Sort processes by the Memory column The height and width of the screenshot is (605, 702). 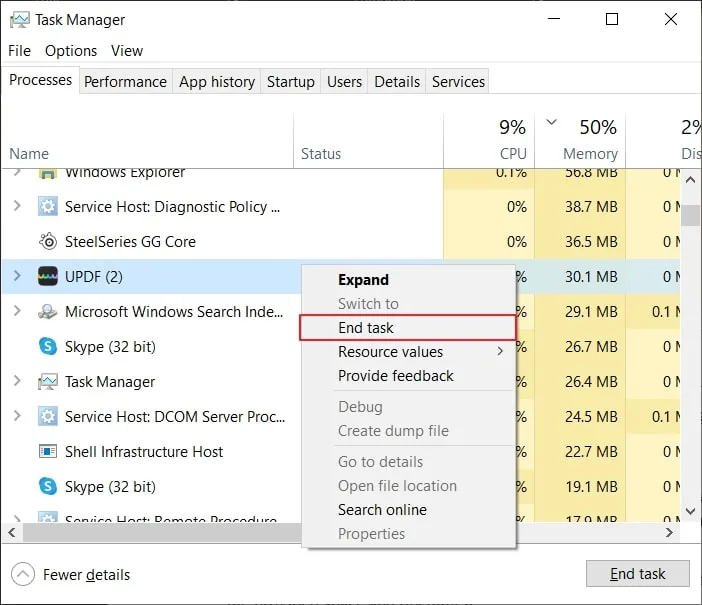point(589,153)
